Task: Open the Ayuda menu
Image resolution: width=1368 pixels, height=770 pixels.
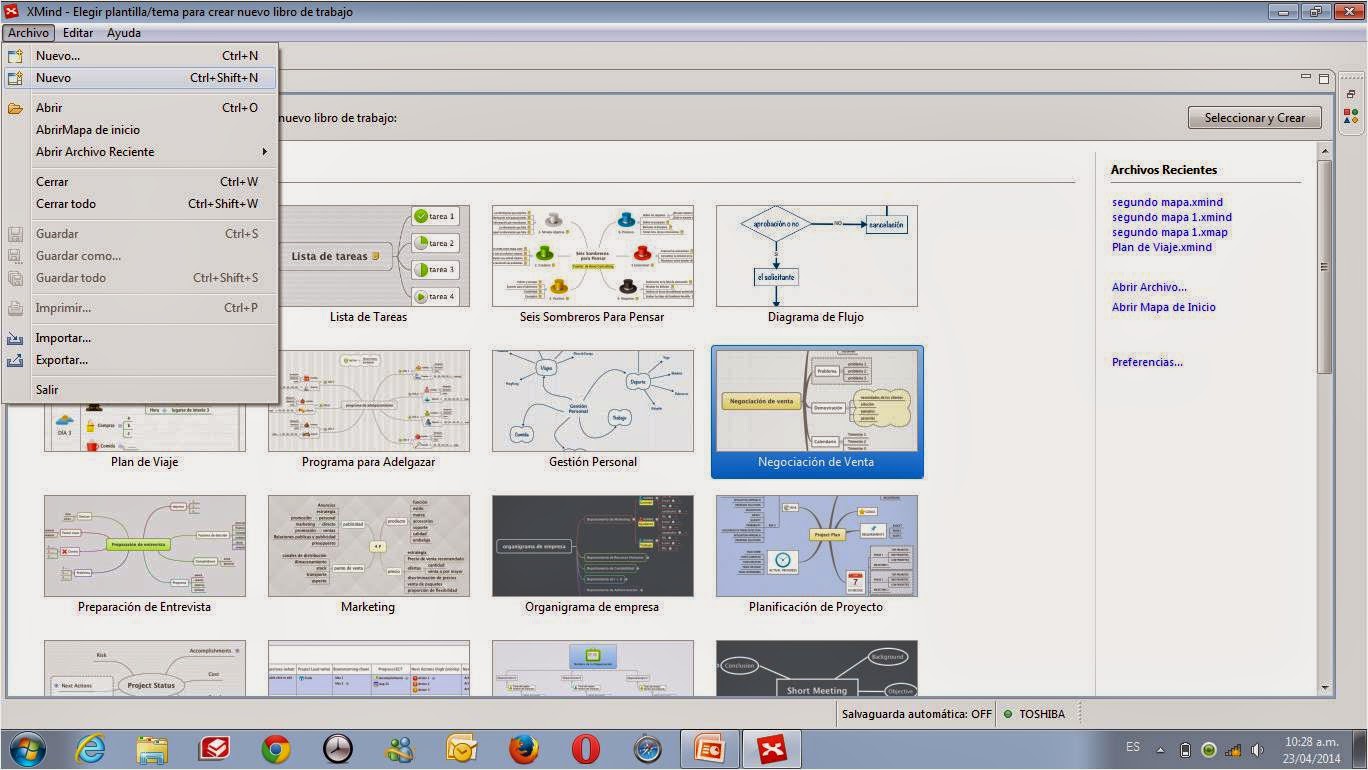Action: pos(123,32)
